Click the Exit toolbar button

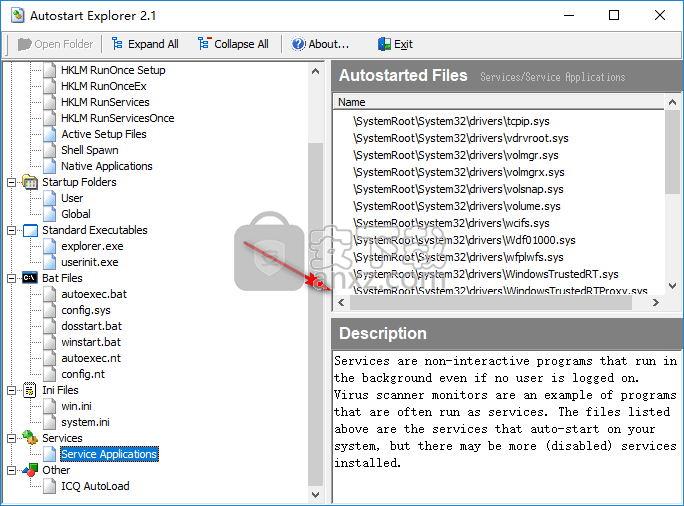395,44
